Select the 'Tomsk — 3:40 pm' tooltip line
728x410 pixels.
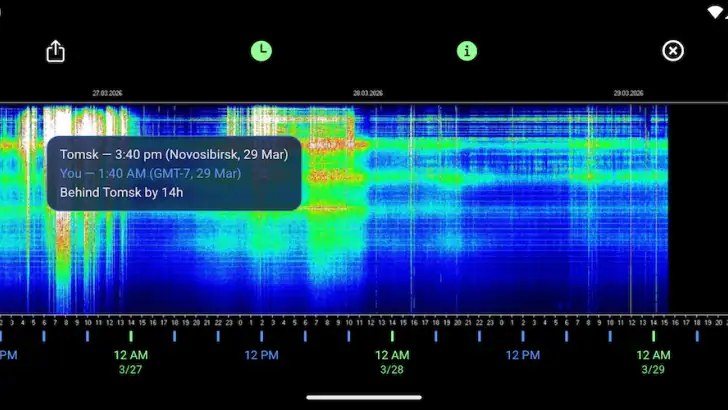(x=174, y=154)
